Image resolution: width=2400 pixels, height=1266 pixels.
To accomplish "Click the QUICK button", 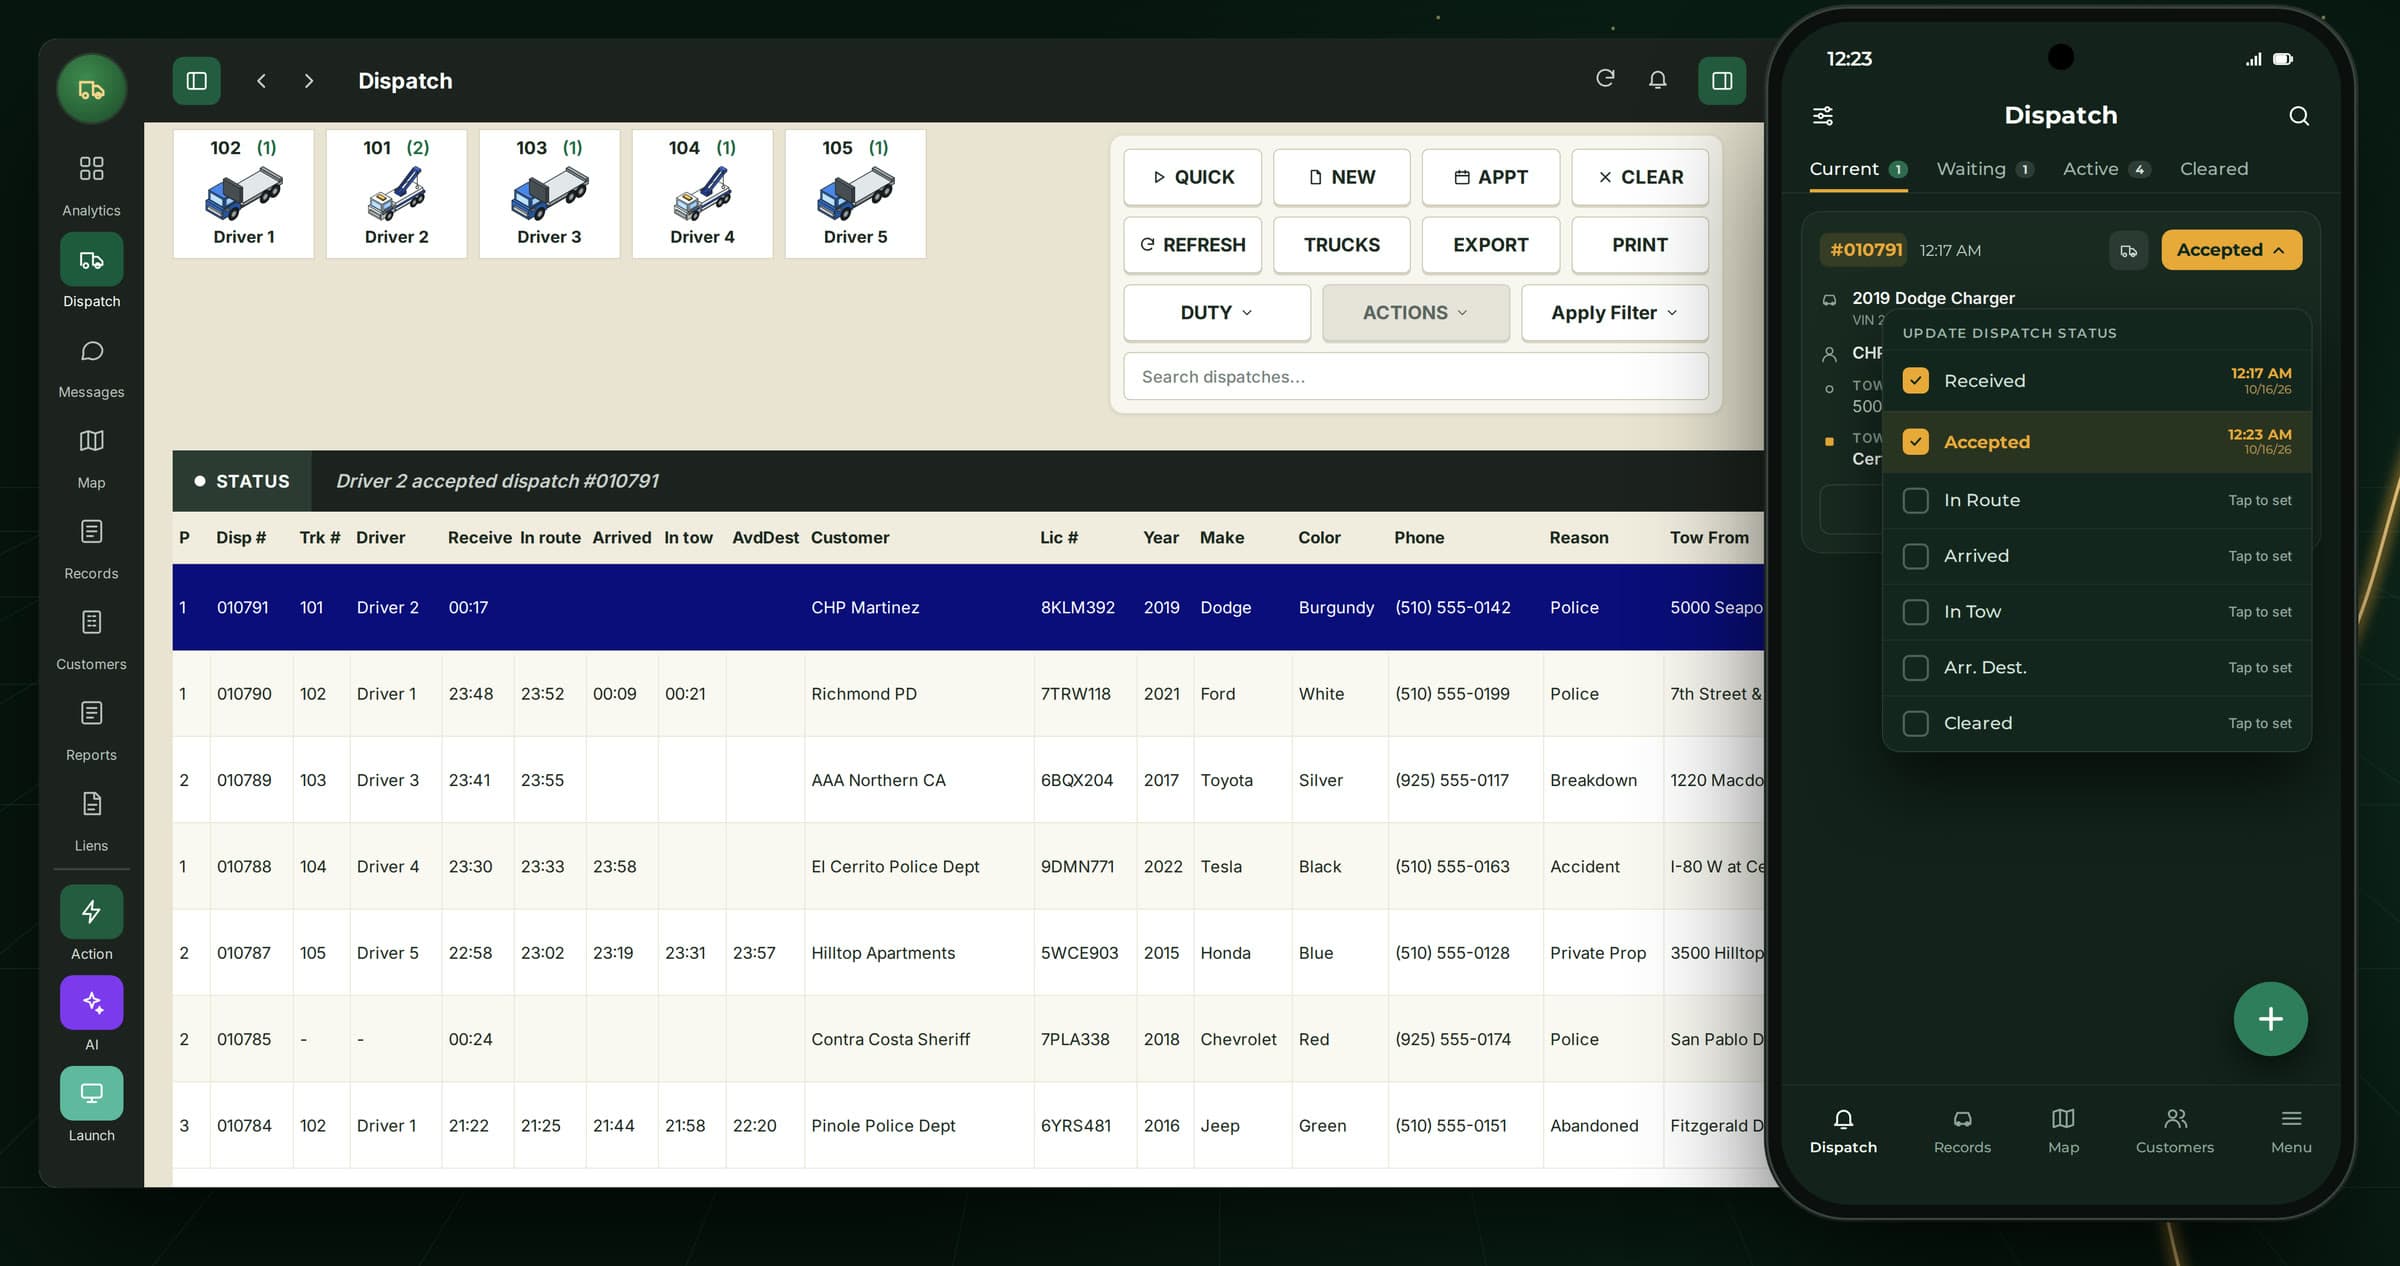I will pos(1192,177).
